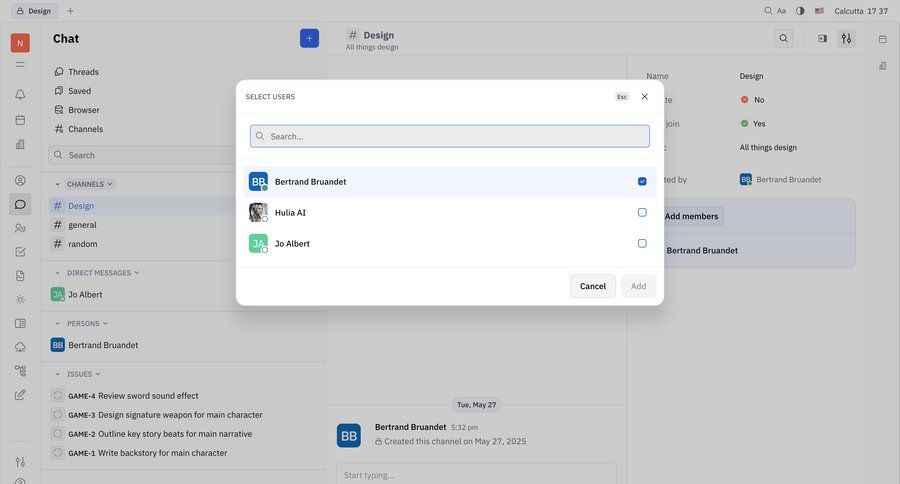The height and width of the screenshot is (484, 900).
Task: Toggle the aside panel icon in channel header
Action: pyautogui.click(x=823, y=38)
